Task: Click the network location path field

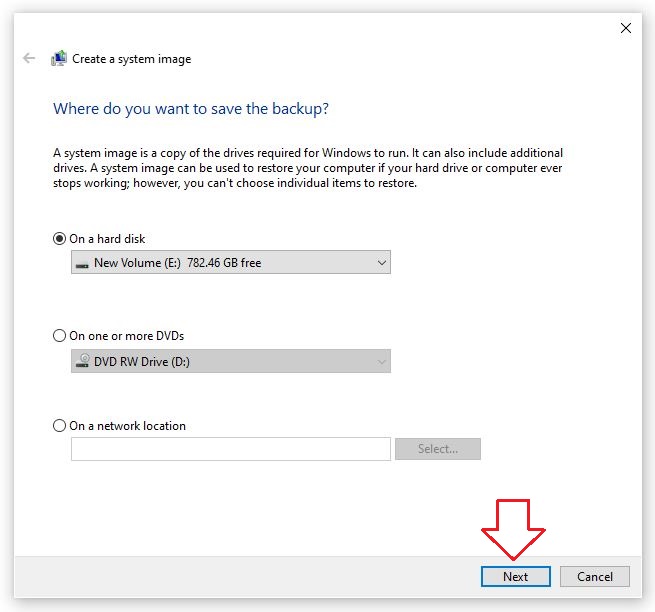Action: coord(231,449)
